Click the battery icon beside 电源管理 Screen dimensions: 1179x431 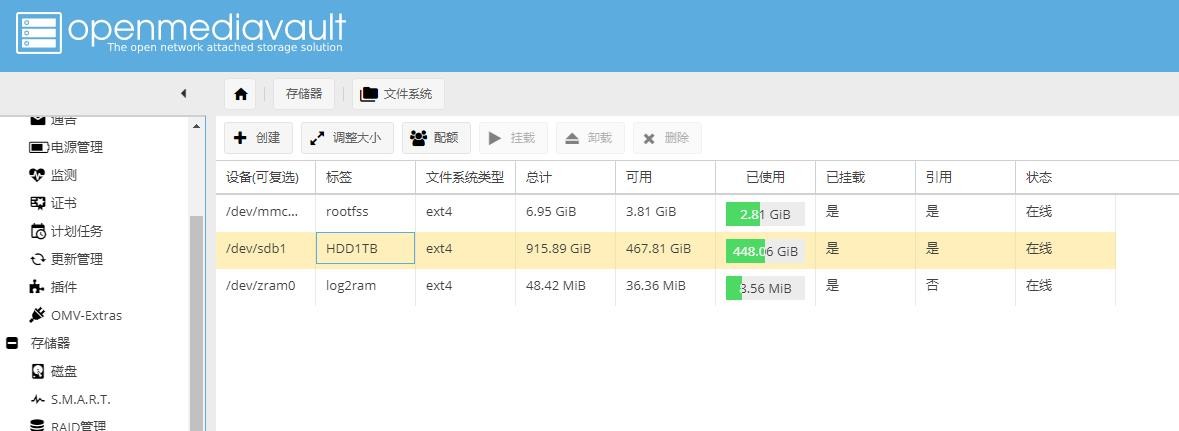click(x=38, y=147)
